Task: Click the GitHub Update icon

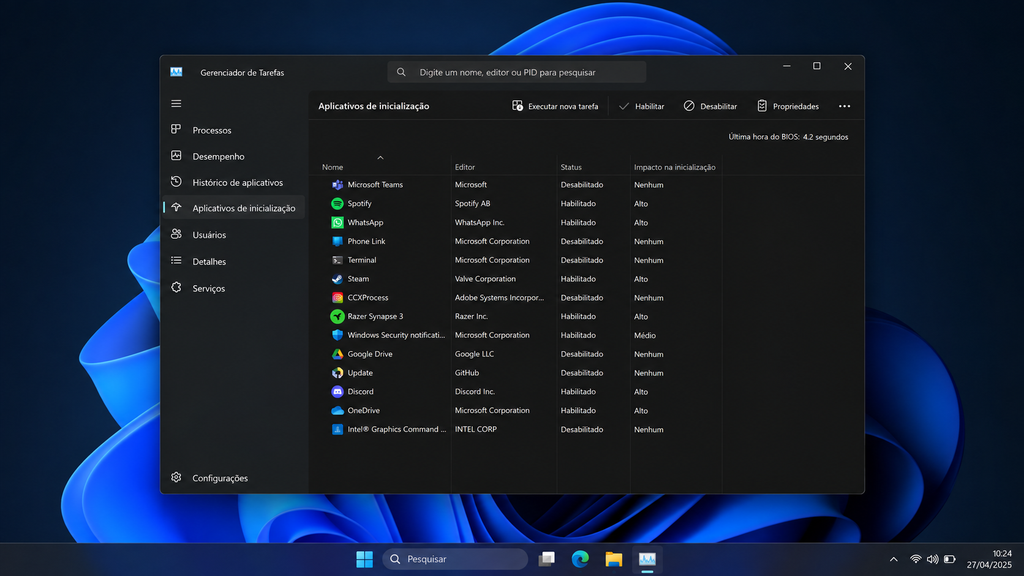Action: [x=337, y=373]
